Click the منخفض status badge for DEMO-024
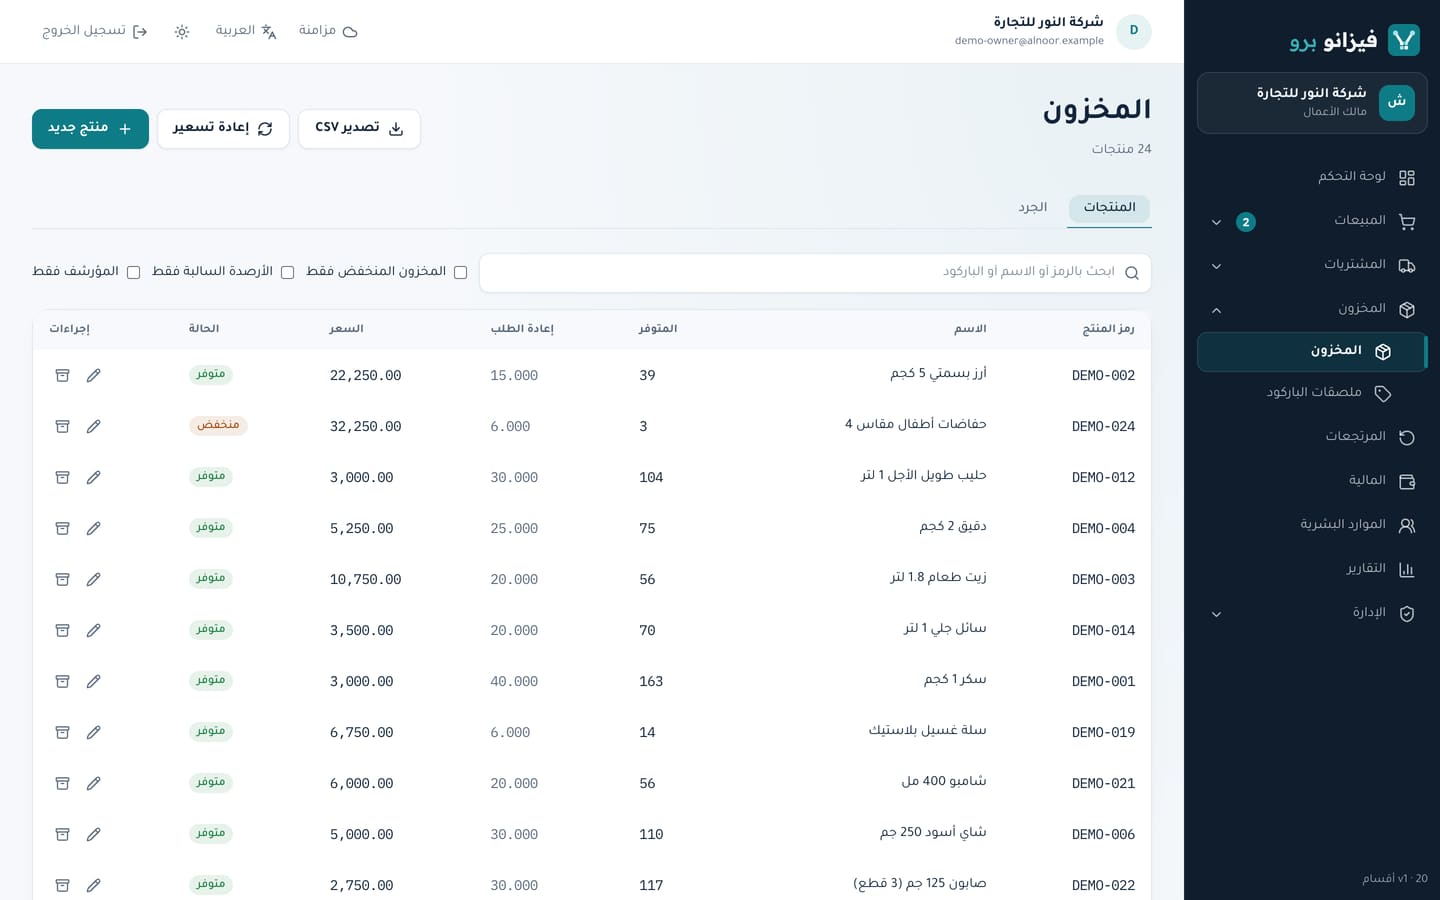1440x900 pixels. pos(218,425)
